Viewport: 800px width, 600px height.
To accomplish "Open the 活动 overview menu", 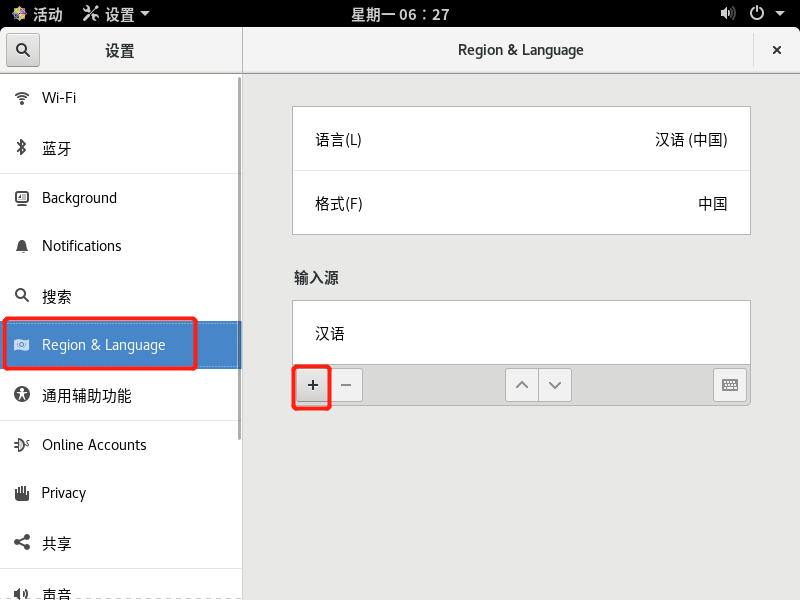I will tap(35, 14).
